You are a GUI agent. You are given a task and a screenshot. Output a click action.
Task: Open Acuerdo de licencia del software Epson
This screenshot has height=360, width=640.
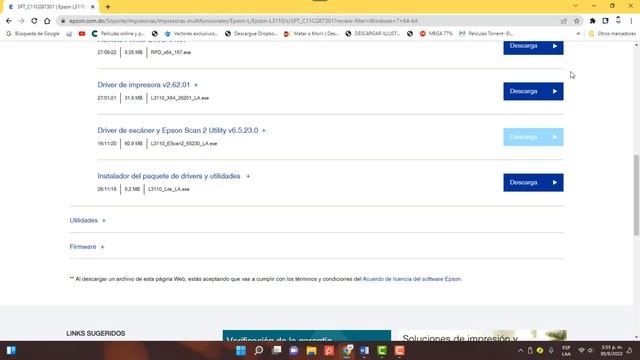point(412,279)
